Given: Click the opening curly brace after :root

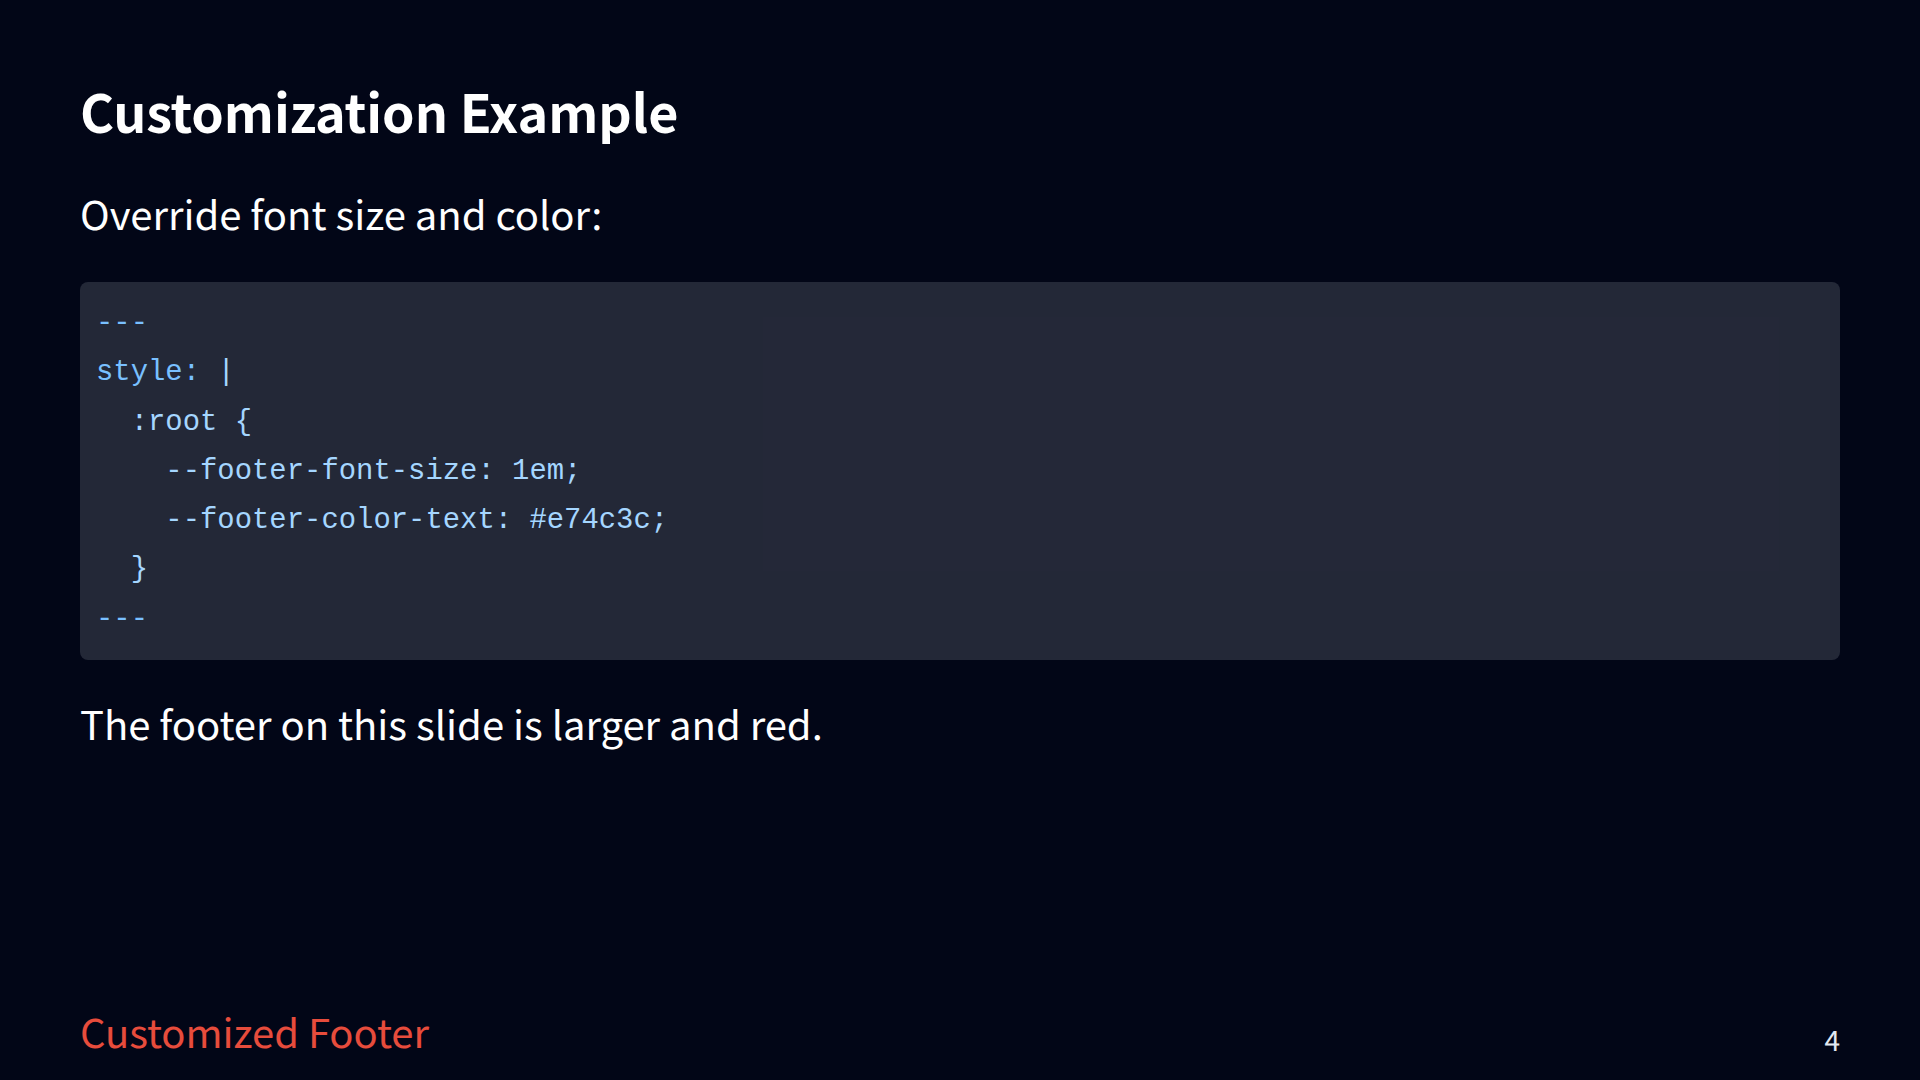Looking at the screenshot, I should tap(243, 421).
